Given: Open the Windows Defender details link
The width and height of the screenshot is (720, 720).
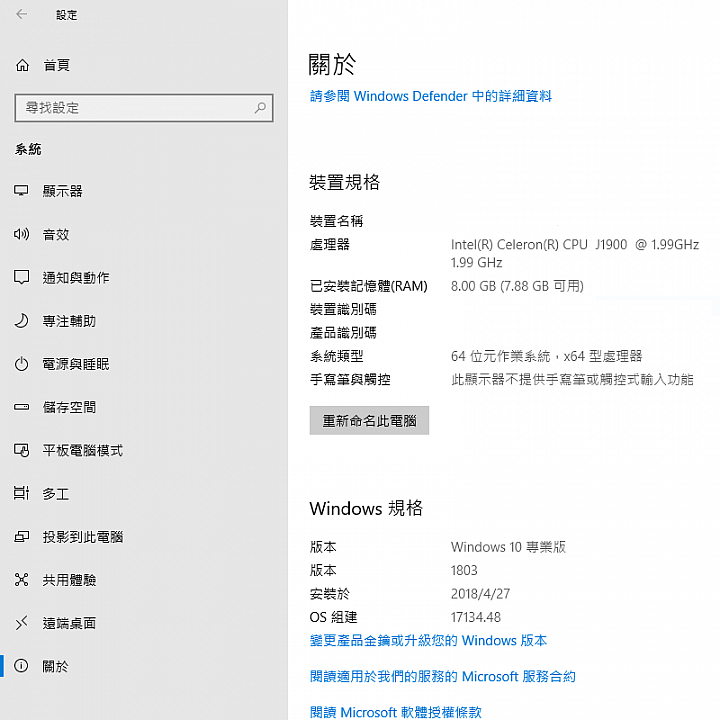Looking at the screenshot, I should (x=431, y=96).
